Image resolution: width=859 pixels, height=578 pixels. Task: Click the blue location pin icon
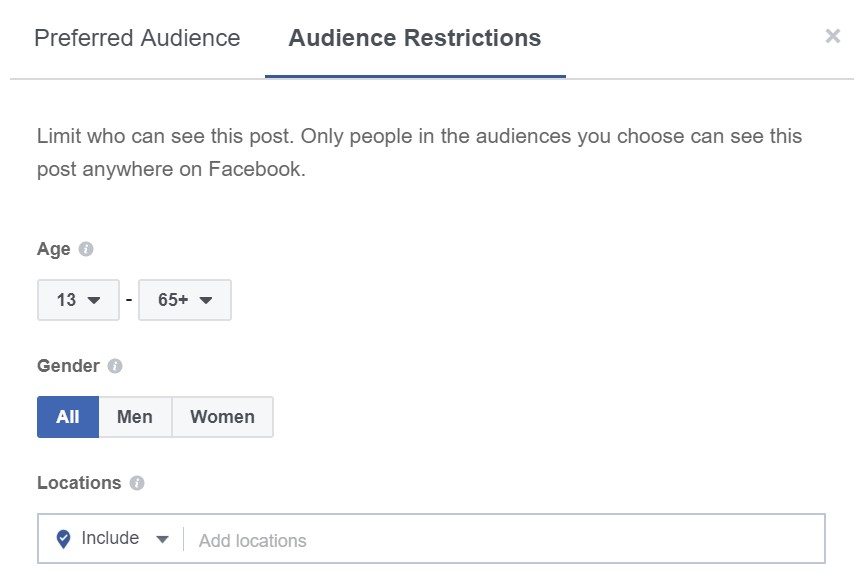(64, 539)
